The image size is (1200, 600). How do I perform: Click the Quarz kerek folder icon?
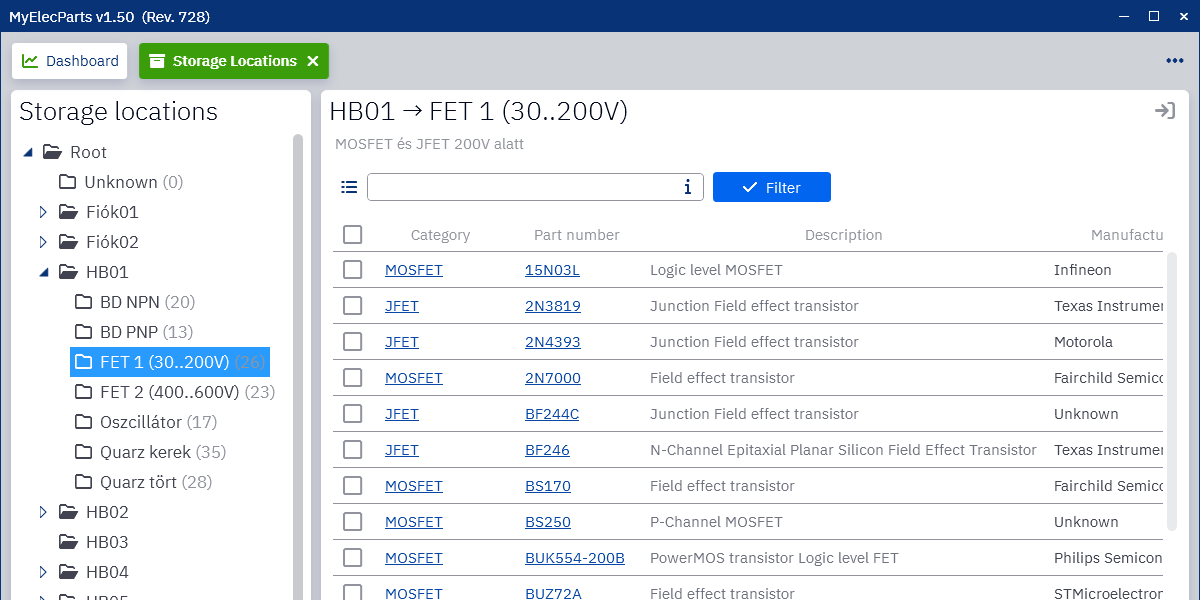point(84,452)
